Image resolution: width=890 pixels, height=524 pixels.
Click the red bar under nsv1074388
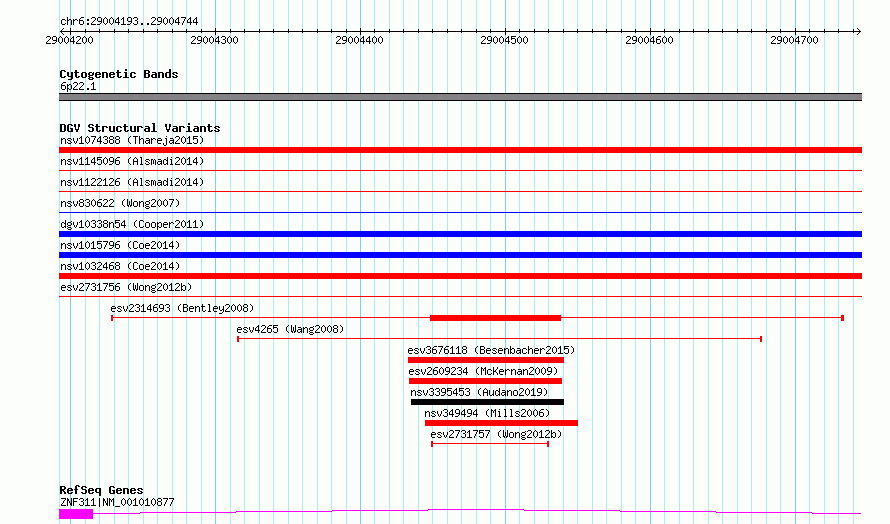pos(460,150)
